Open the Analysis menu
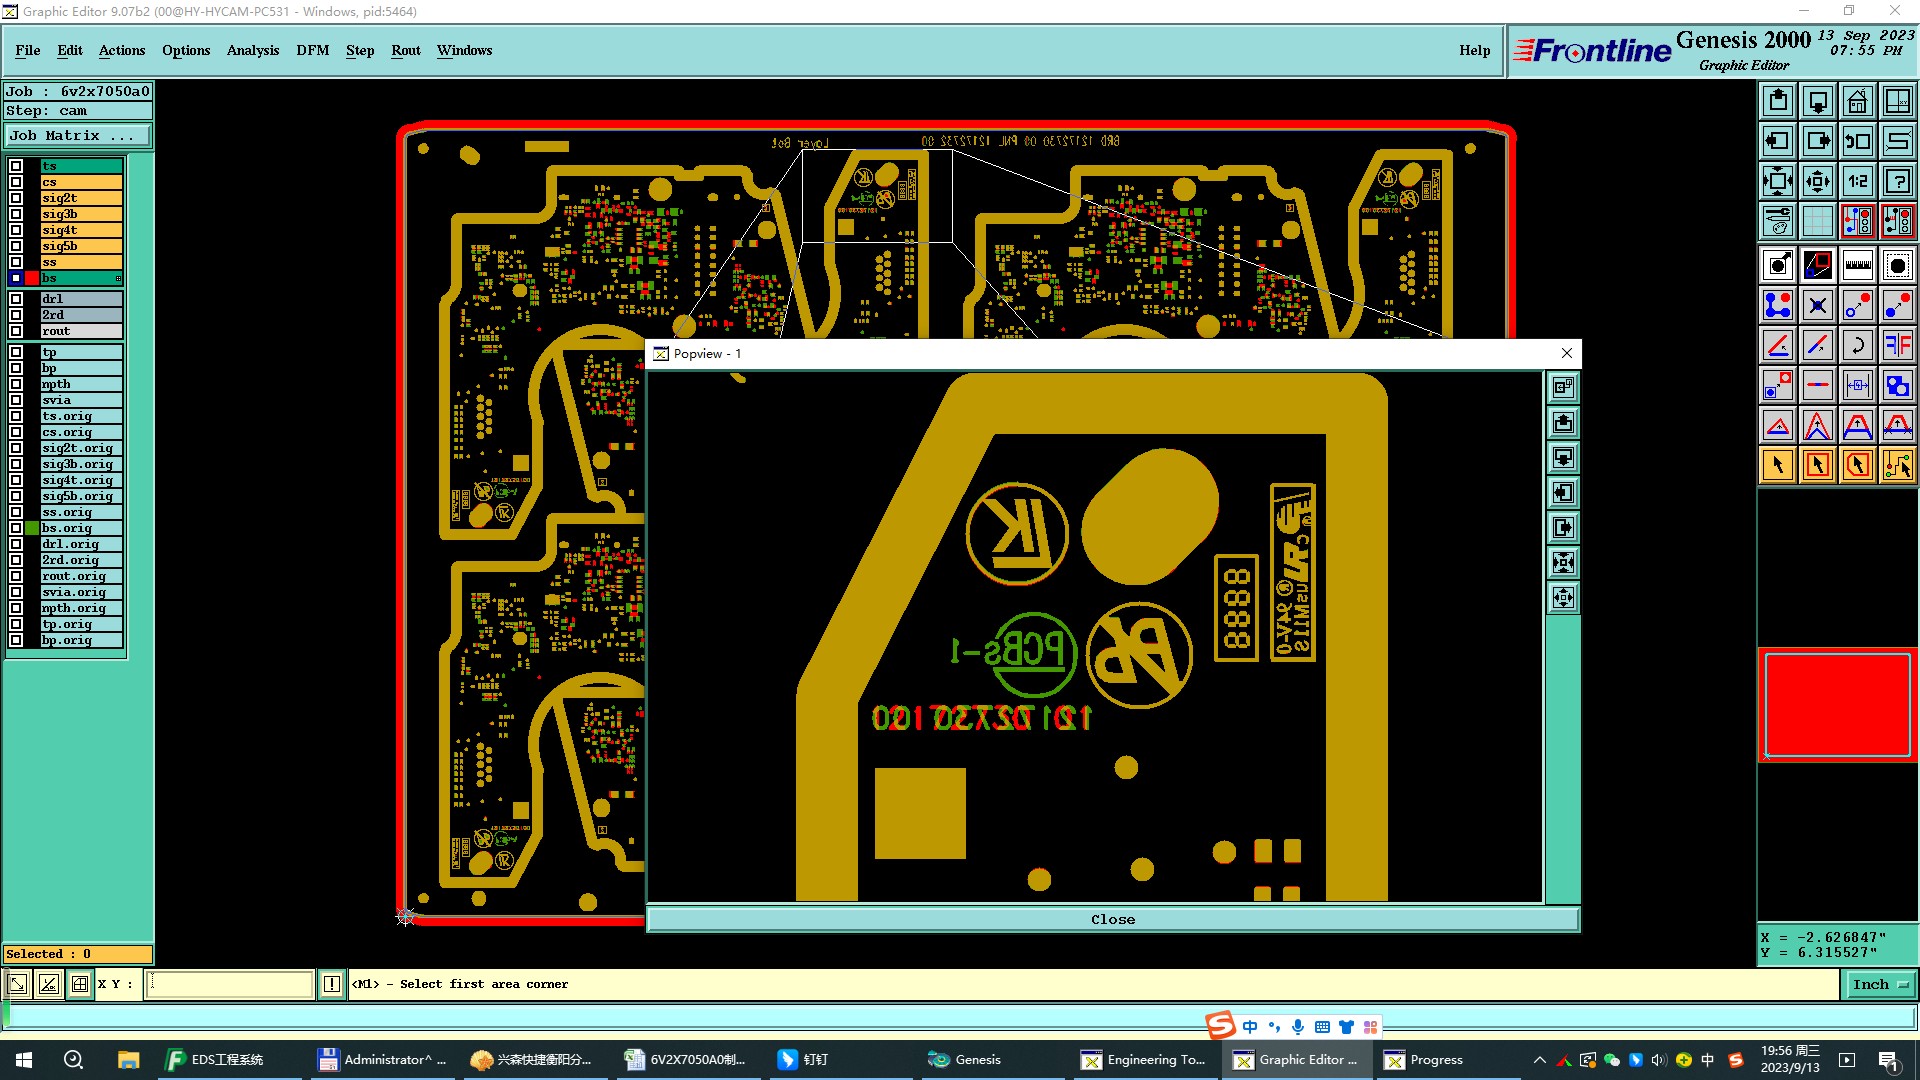This screenshot has width=1920, height=1080. coord(252,50)
